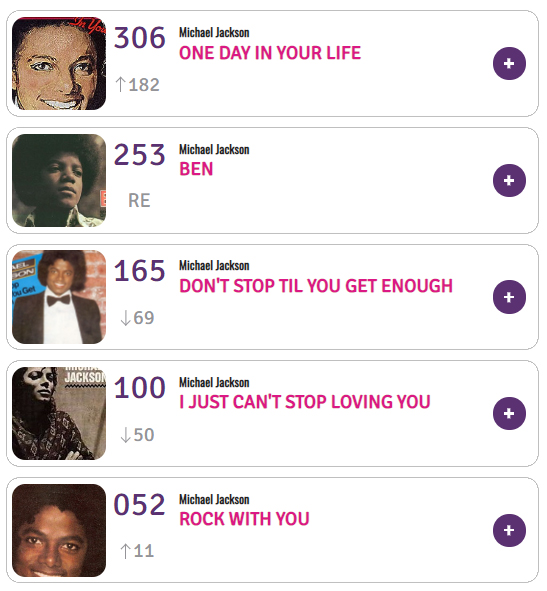Open the BEN song title link

point(196,169)
